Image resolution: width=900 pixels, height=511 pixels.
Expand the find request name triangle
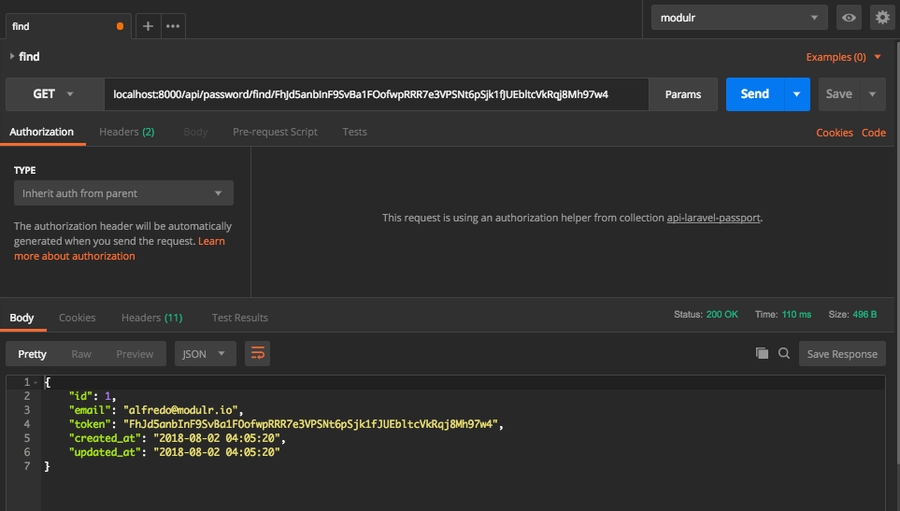click(x=12, y=57)
